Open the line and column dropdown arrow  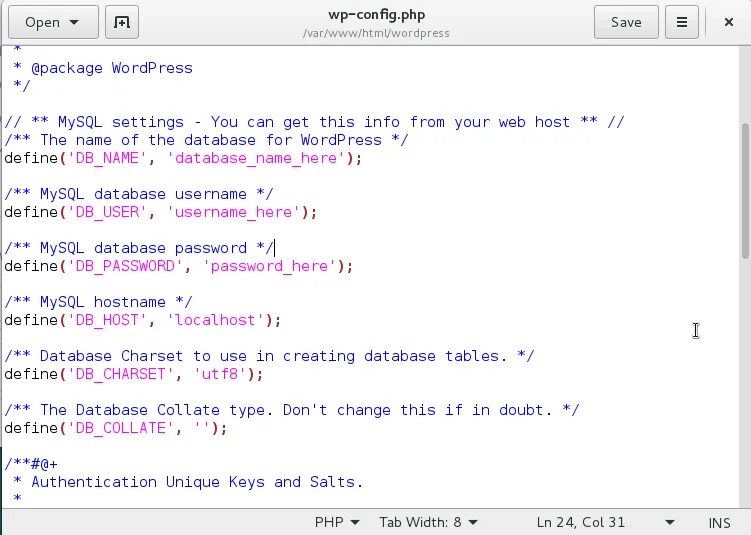tap(670, 522)
